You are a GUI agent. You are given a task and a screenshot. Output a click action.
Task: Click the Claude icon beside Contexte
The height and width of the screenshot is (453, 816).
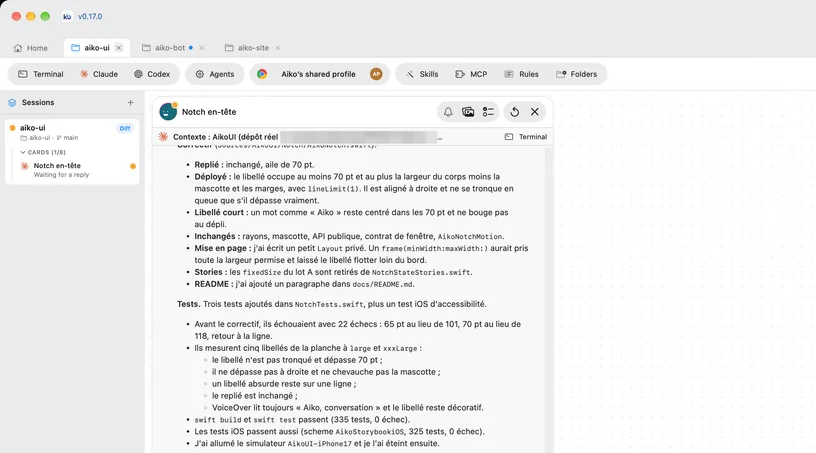pyautogui.click(x=163, y=136)
